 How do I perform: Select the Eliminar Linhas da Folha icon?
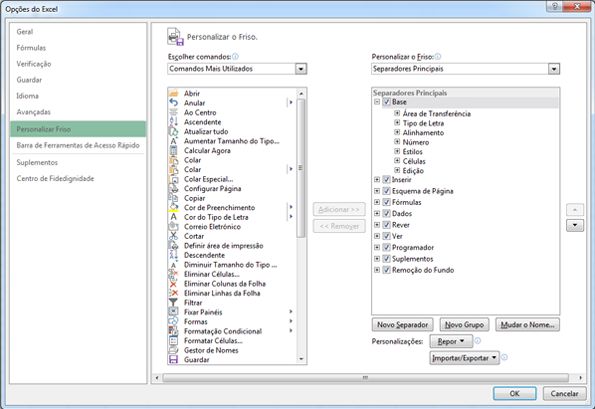click(x=173, y=293)
